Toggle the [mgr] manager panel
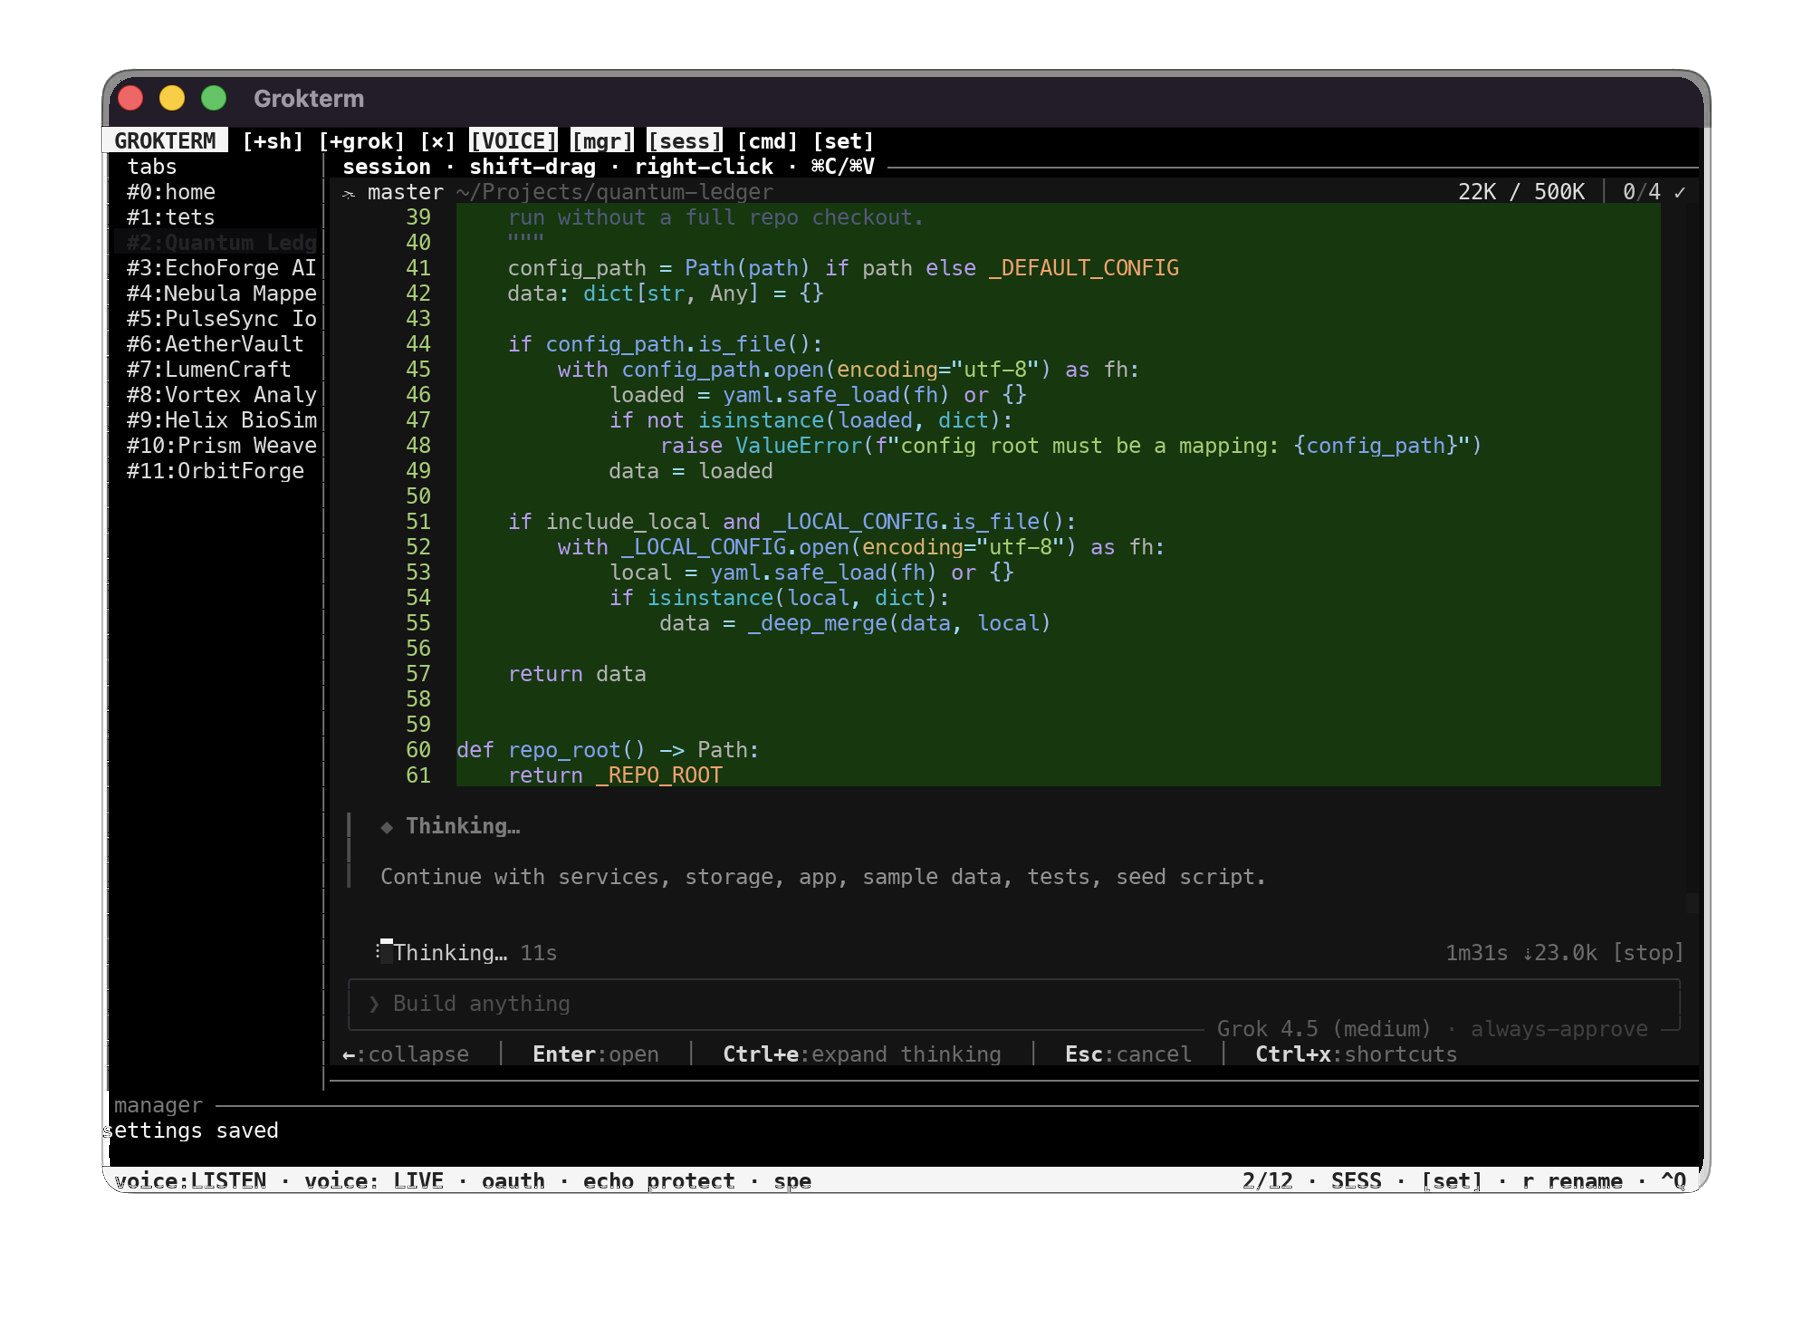The height and width of the screenshot is (1328, 1813). click(602, 141)
